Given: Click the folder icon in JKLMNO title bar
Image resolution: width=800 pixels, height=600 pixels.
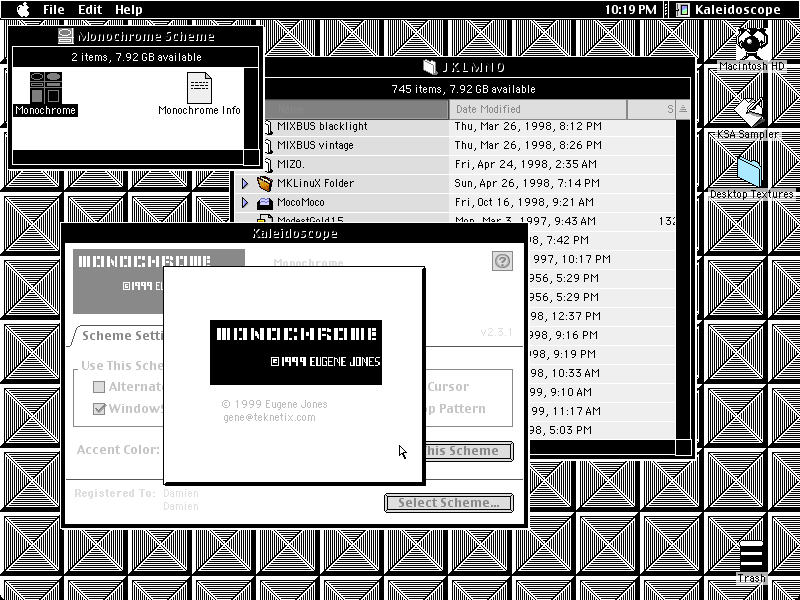Looking at the screenshot, I should 430,67.
